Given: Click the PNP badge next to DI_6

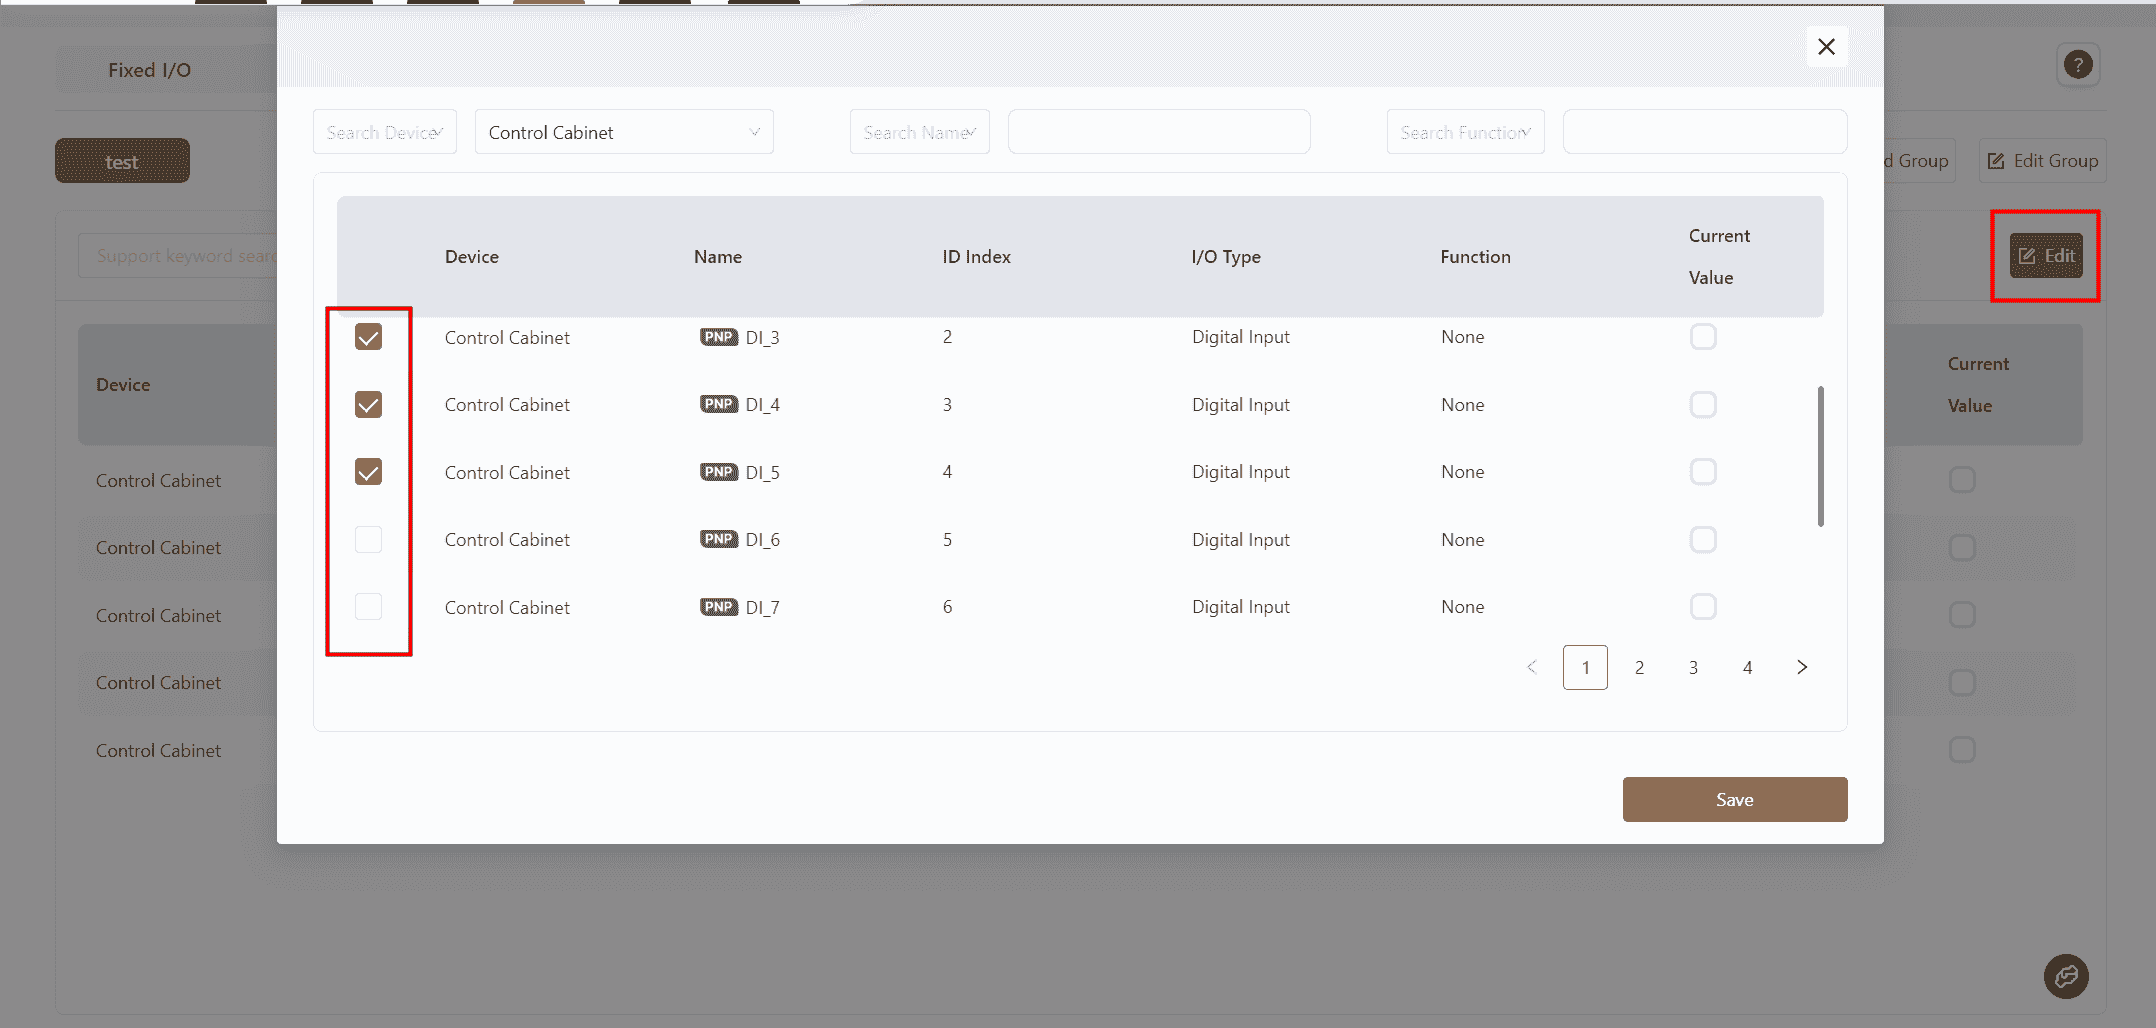Looking at the screenshot, I should (x=718, y=539).
